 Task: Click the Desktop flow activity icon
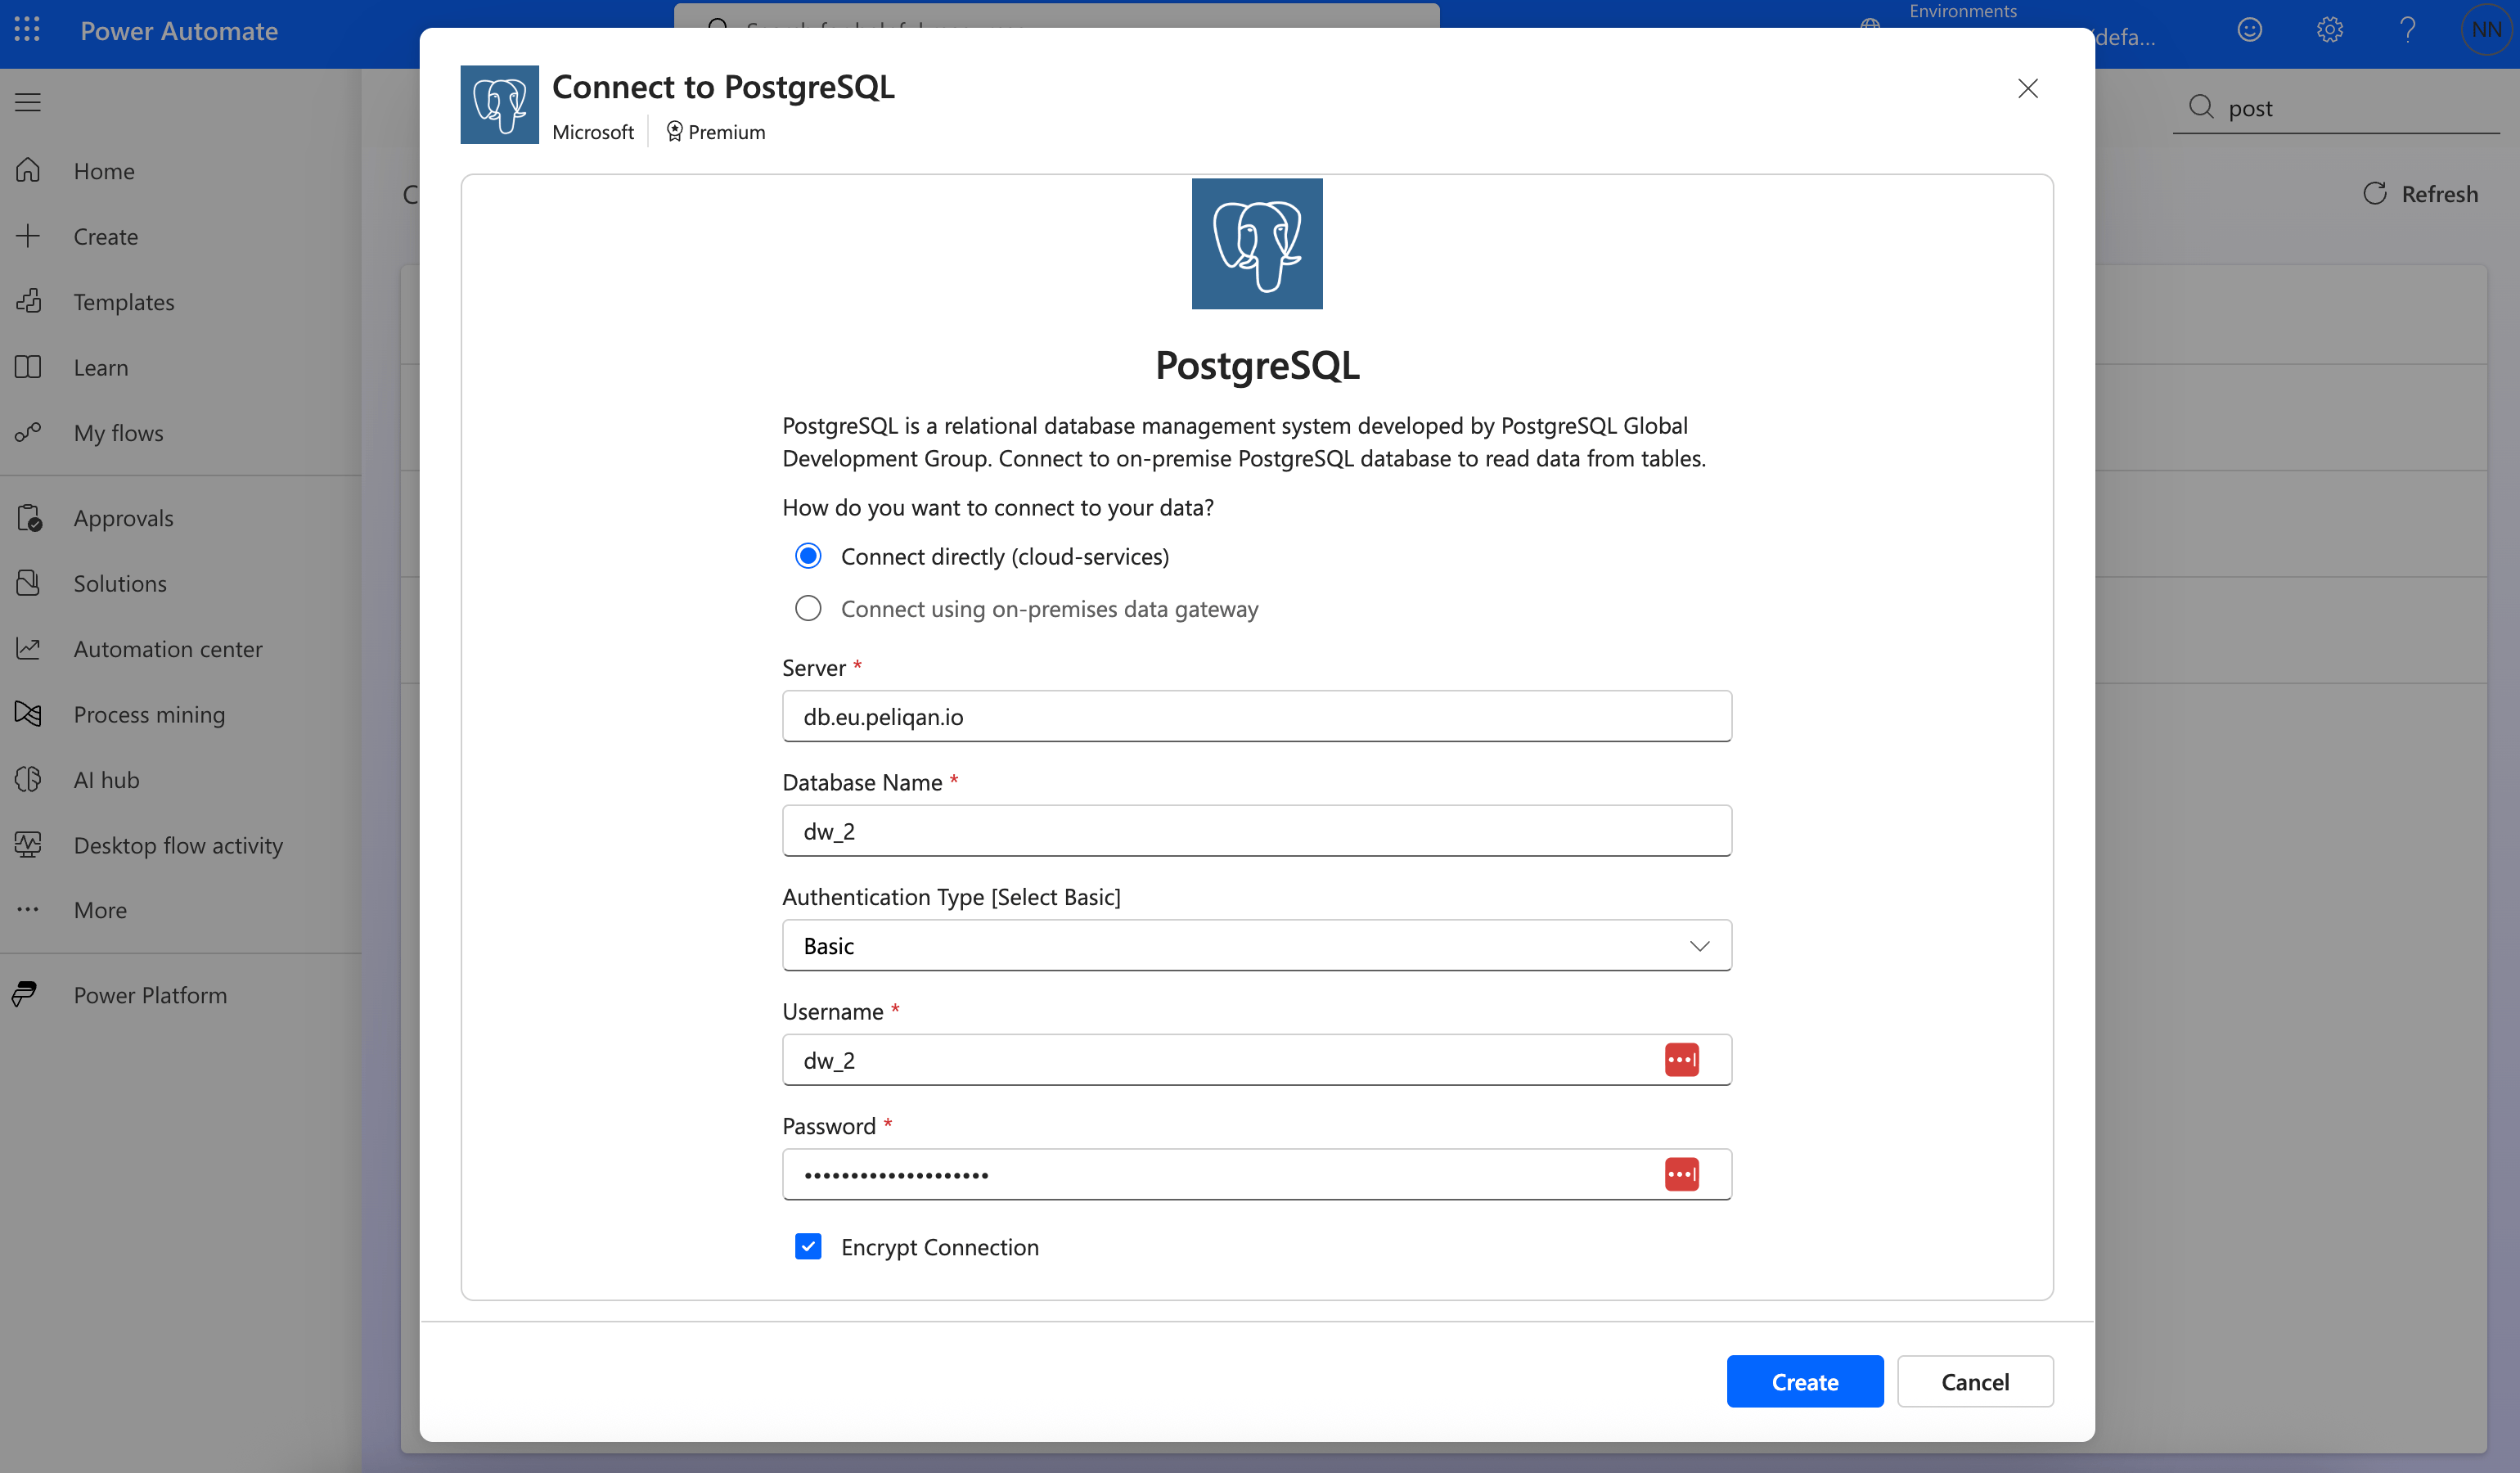click(x=28, y=845)
